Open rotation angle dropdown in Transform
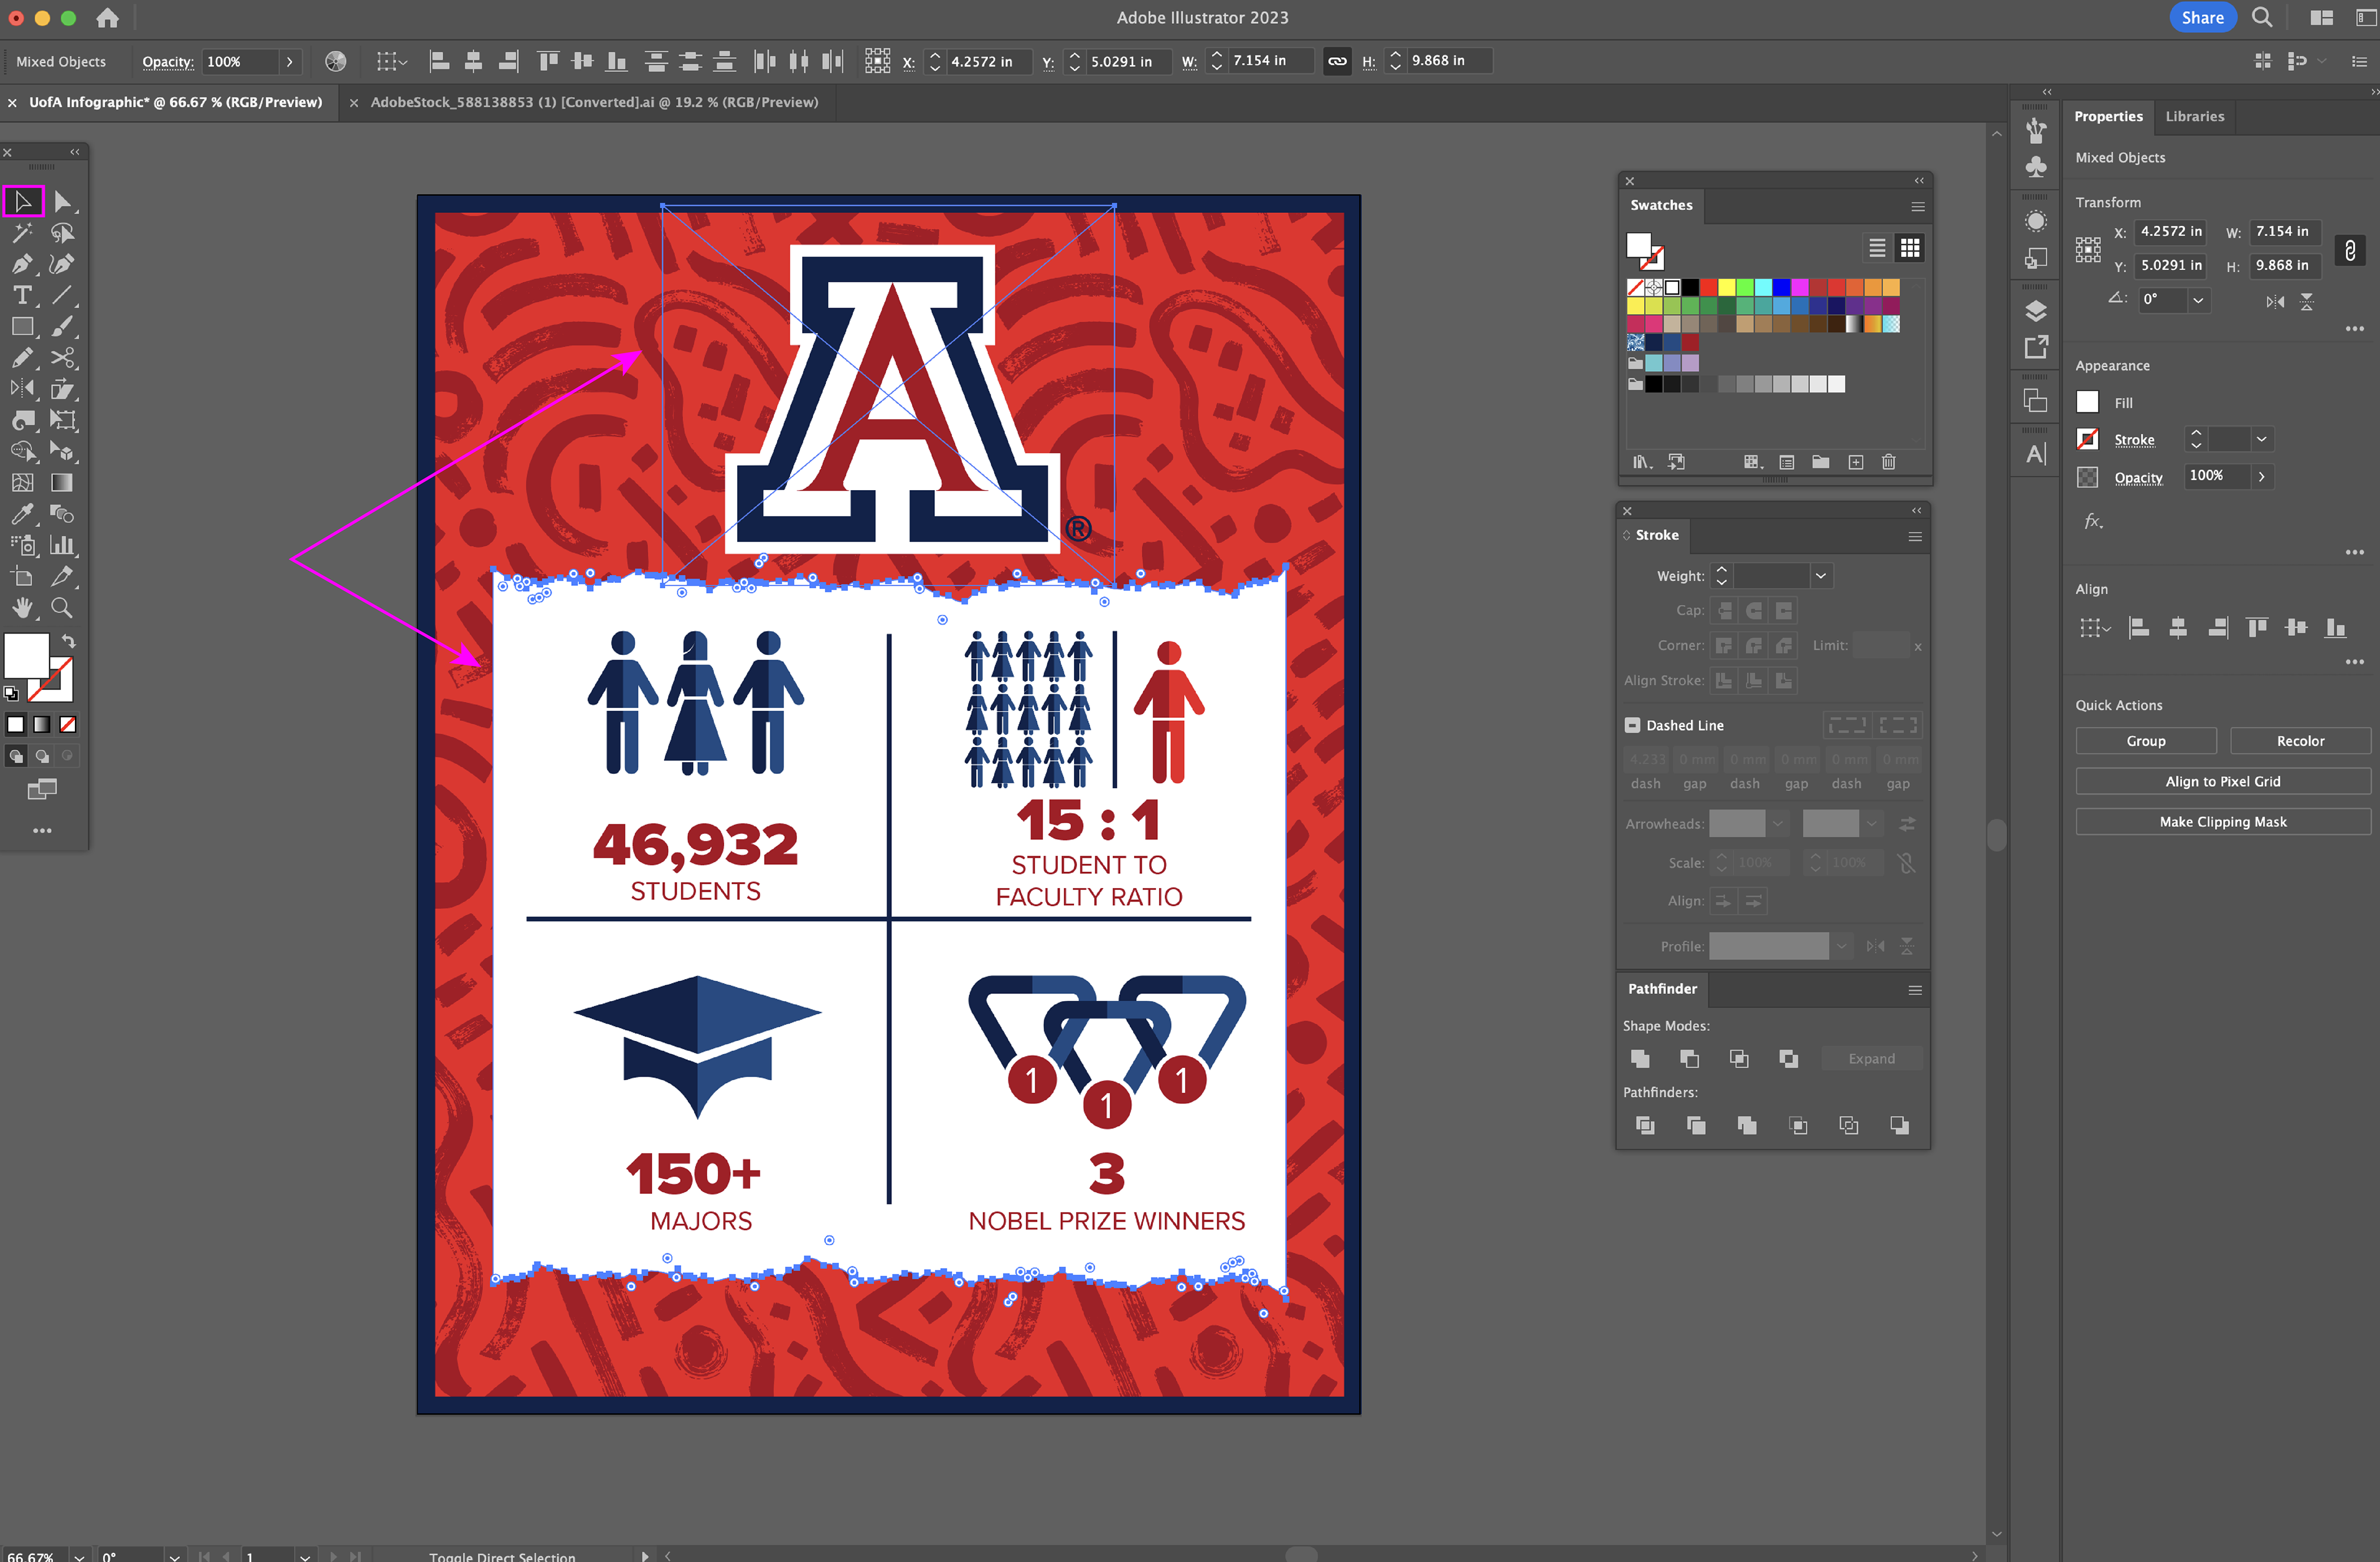 pos(2198,300)
